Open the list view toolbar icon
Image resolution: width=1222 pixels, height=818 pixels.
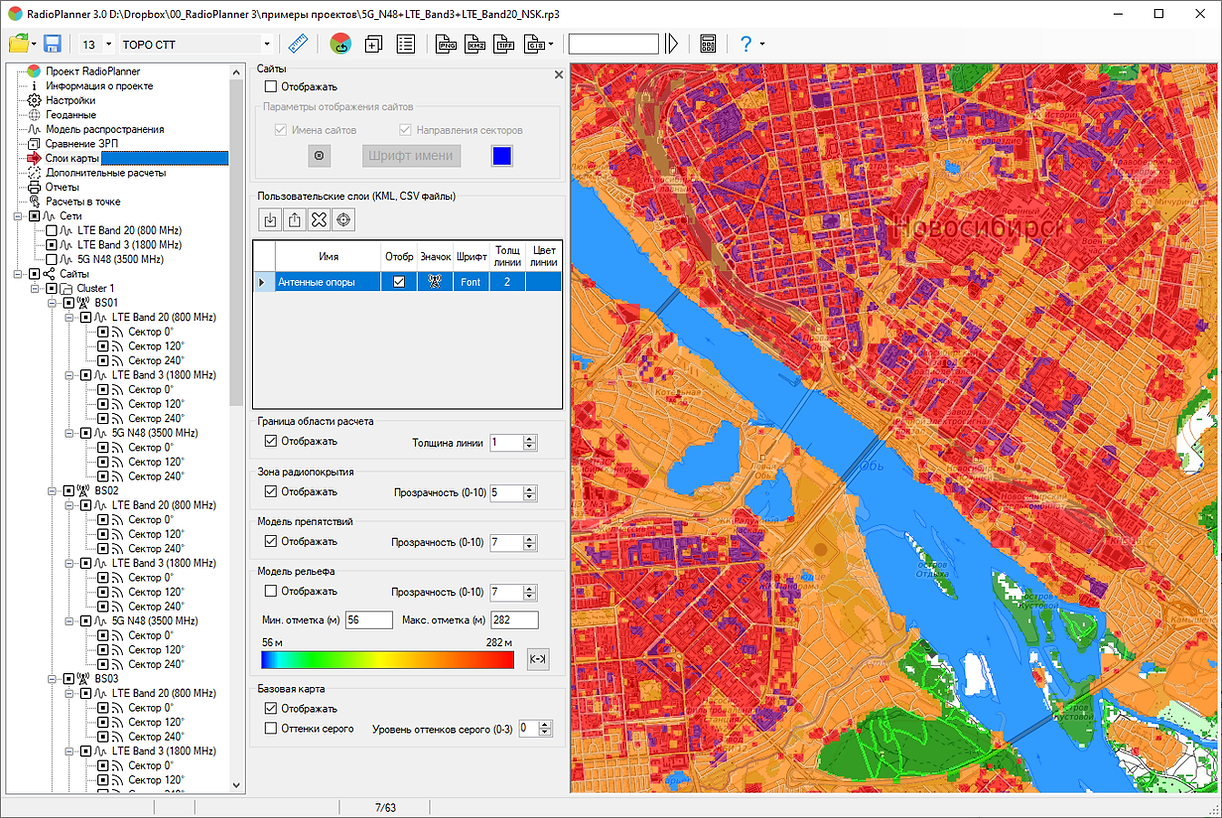406,44
